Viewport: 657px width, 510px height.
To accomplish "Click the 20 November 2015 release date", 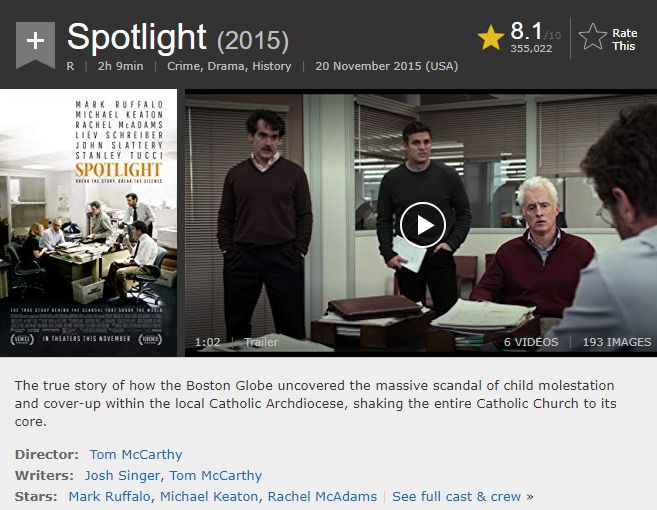I will 386,66.
